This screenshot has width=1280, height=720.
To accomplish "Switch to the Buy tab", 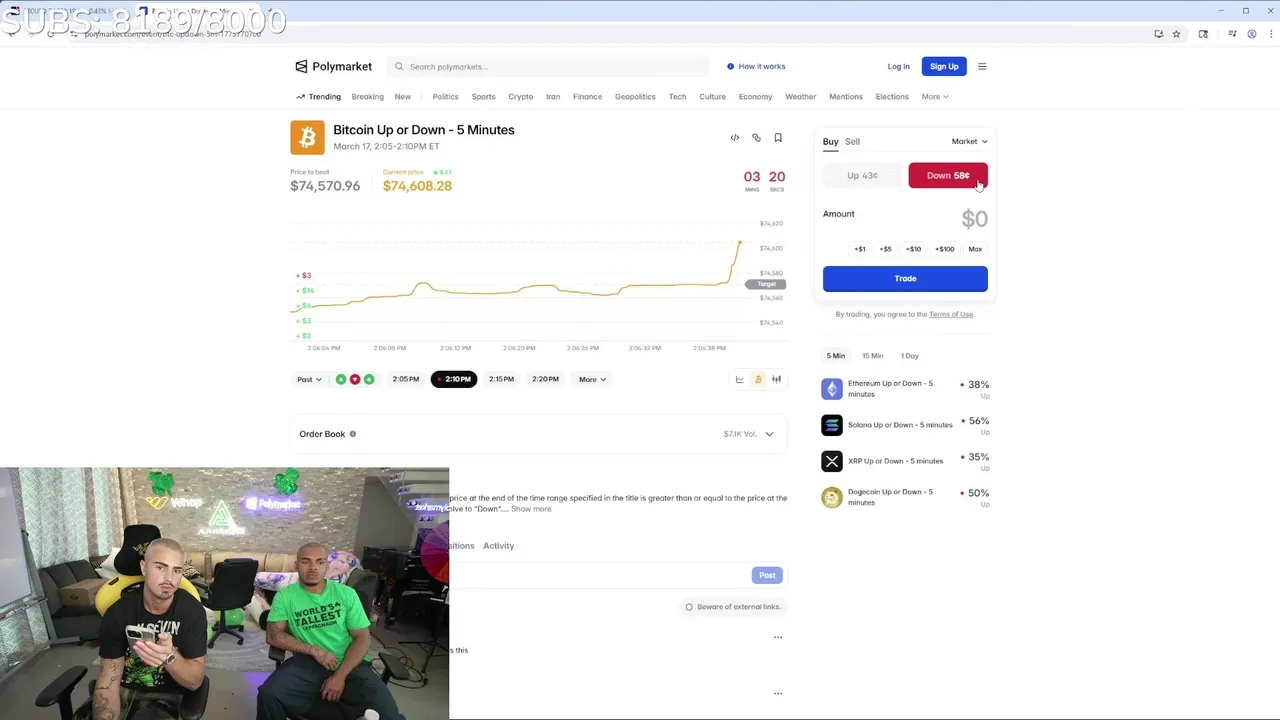I will click(830, 142).
